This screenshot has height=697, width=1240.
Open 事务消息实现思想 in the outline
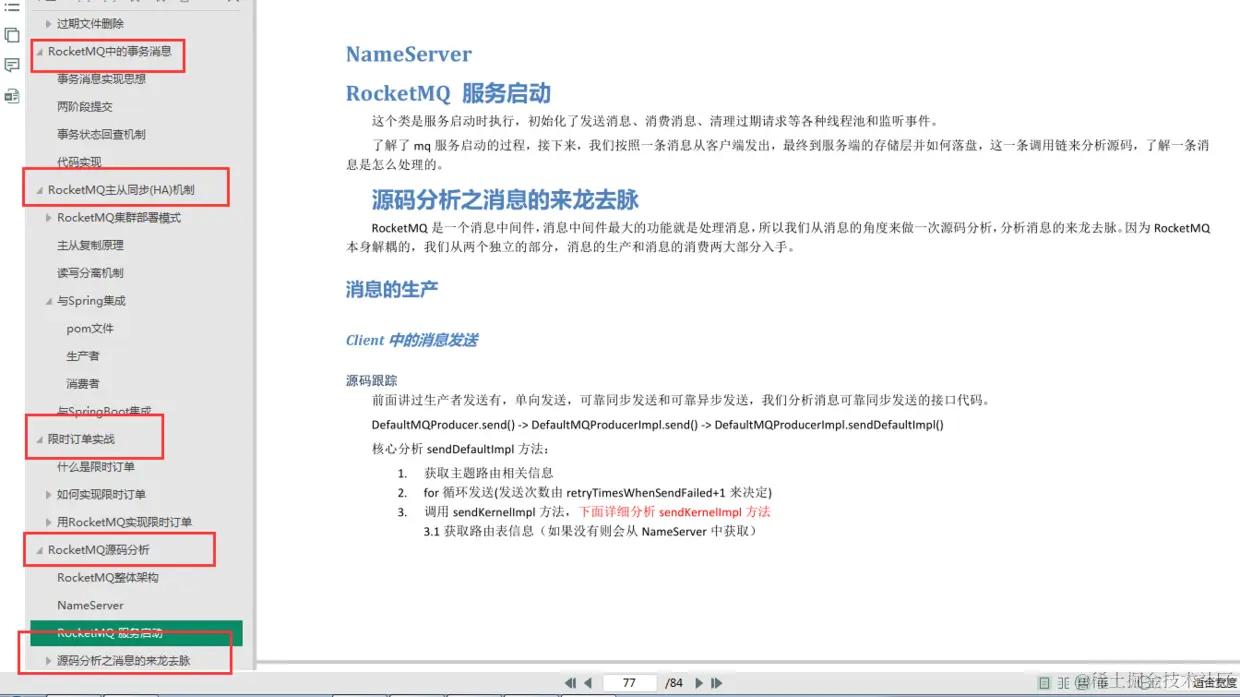point(101,79)
